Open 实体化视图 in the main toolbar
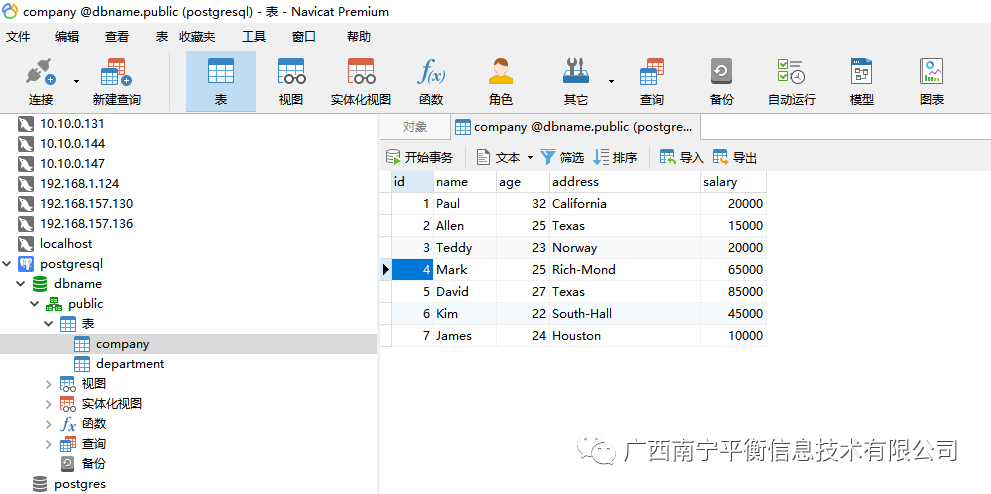The width and height of the screenshot is (991, 494). click(x=361, y=81)
